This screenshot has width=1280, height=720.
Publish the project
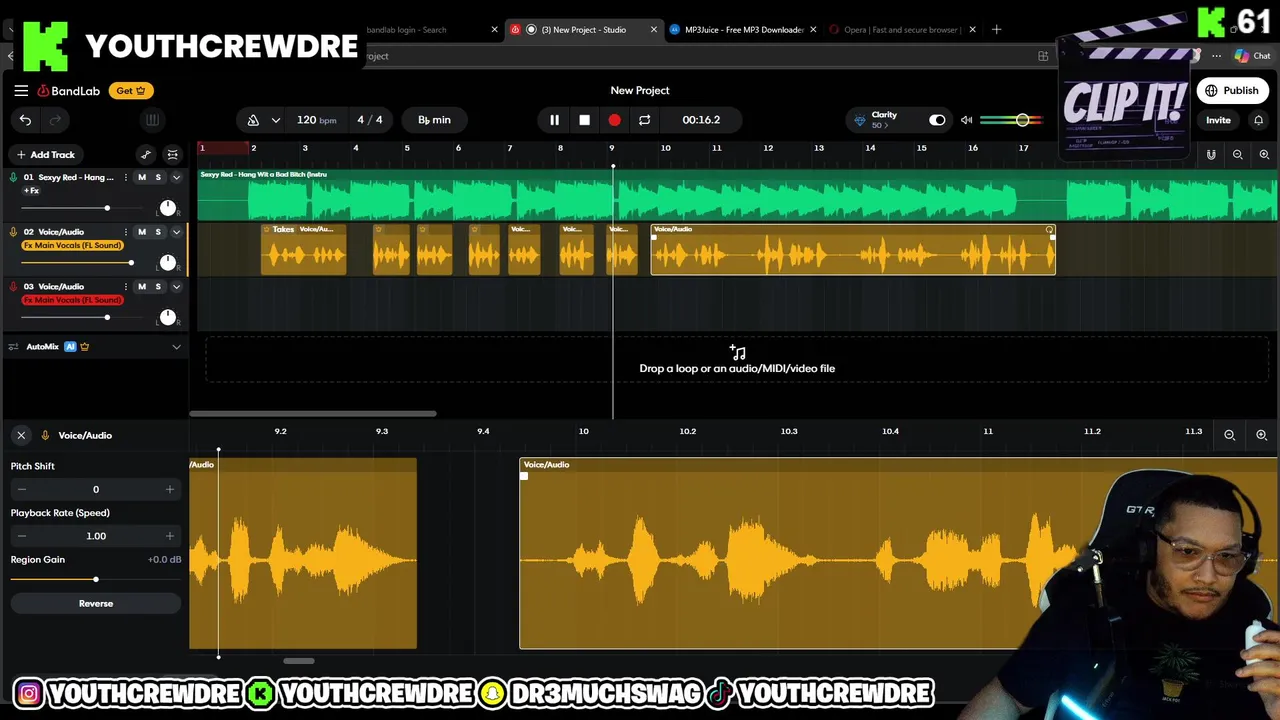1231,91
